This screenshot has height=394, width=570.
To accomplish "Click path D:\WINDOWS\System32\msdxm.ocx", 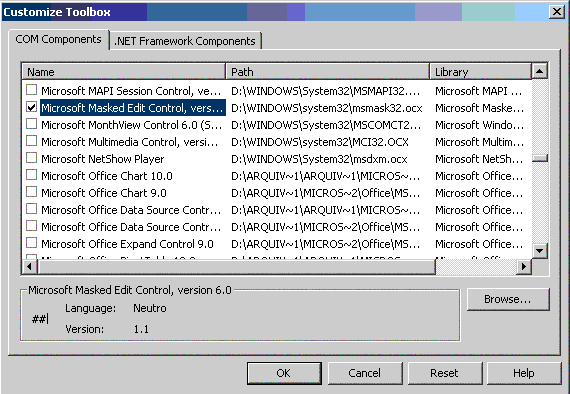I will (x=319, y=159).
